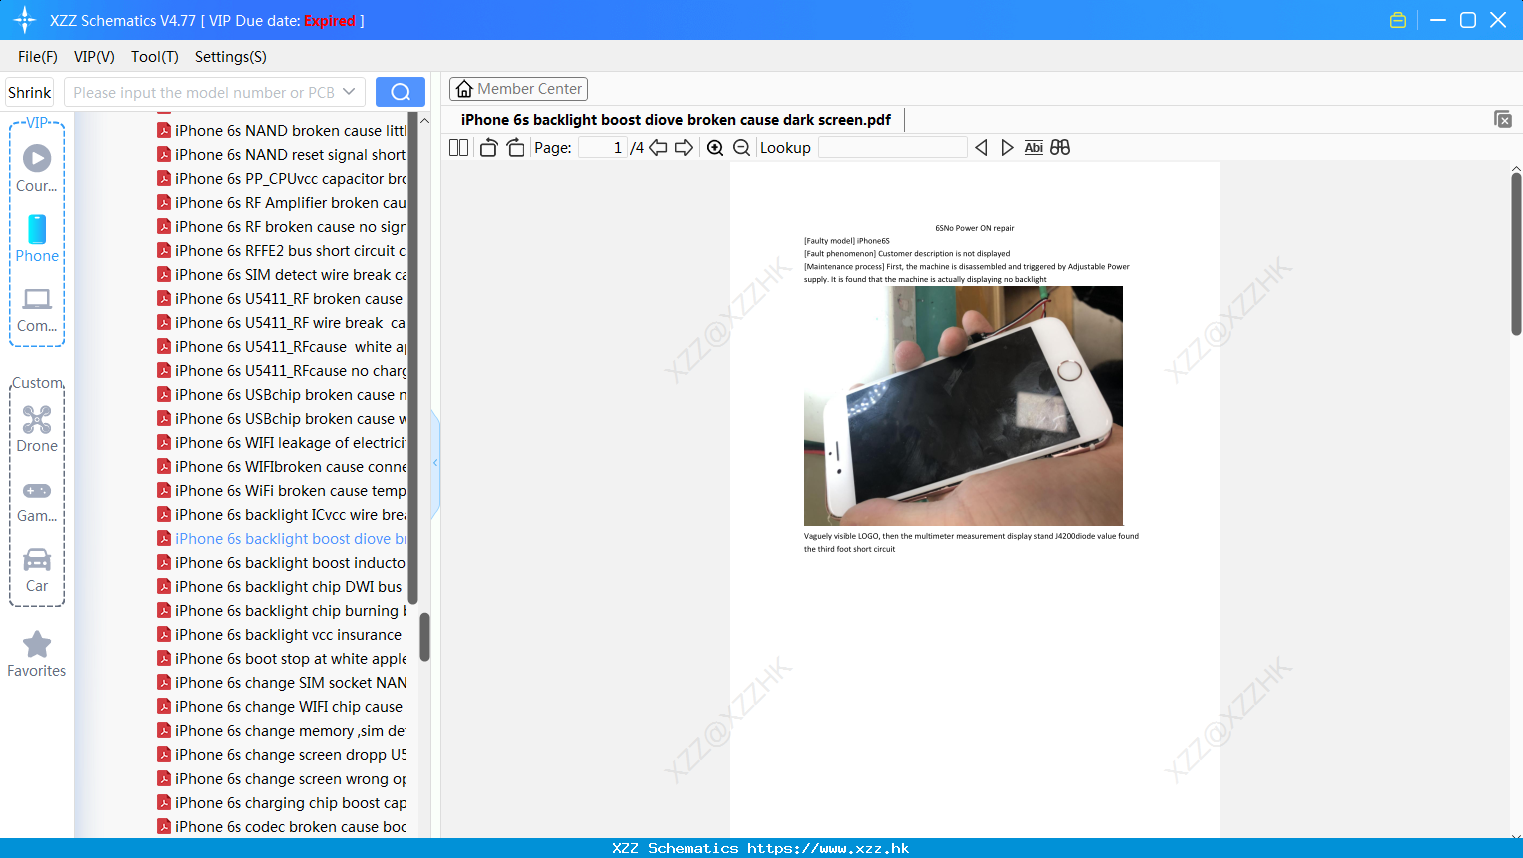Open the Settings(S) menu
The height and width of the screenshot is (858, 1523).
point(231,57)
